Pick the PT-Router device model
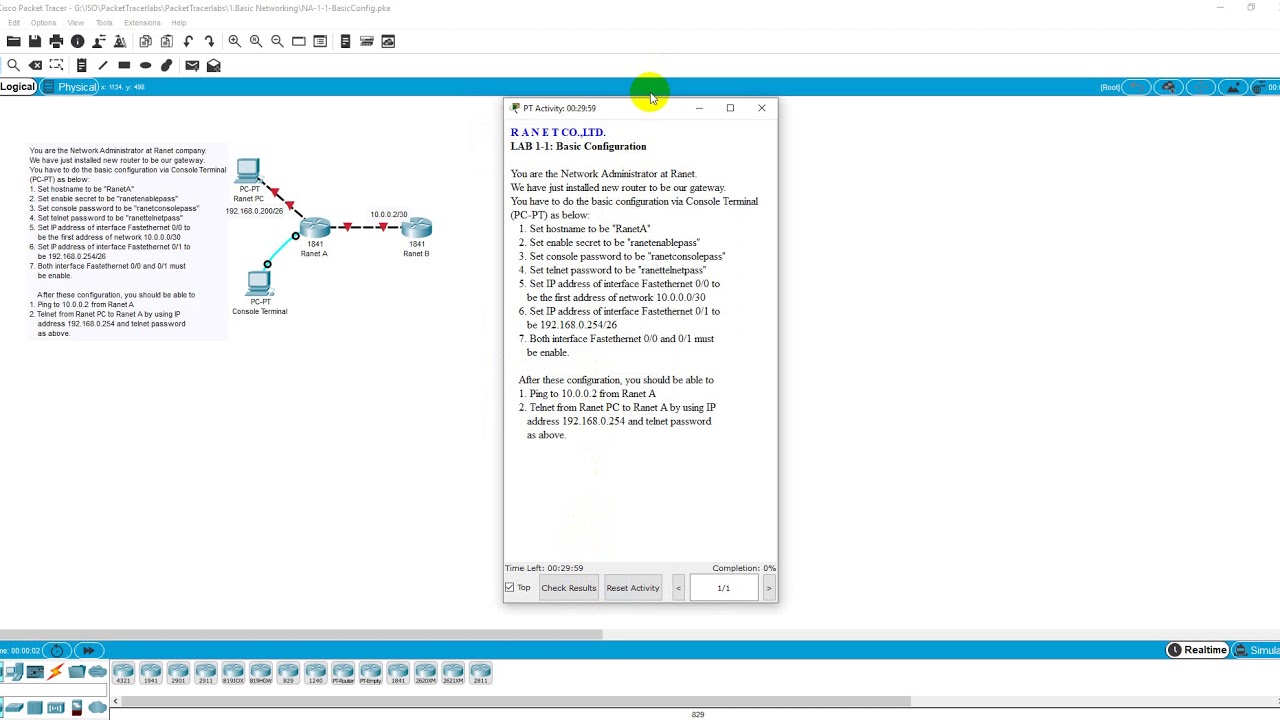This screenshot has width=1280, height=720. tap(343, 672)
